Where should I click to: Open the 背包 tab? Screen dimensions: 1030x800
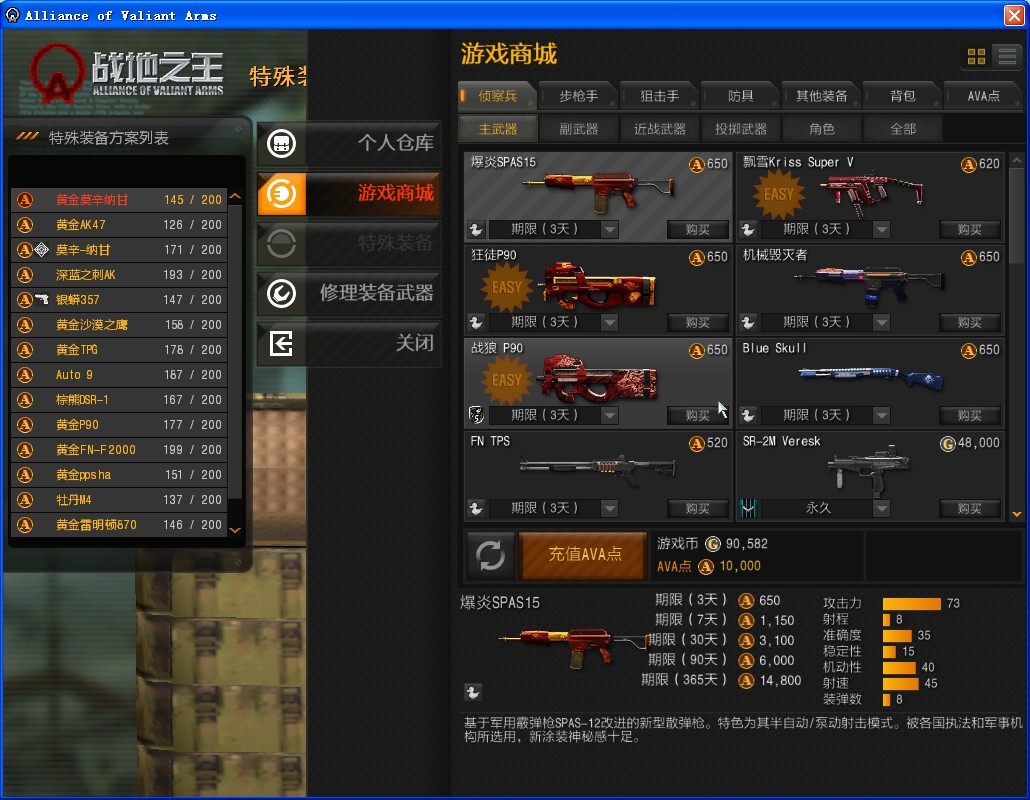[x=903, y=96]
